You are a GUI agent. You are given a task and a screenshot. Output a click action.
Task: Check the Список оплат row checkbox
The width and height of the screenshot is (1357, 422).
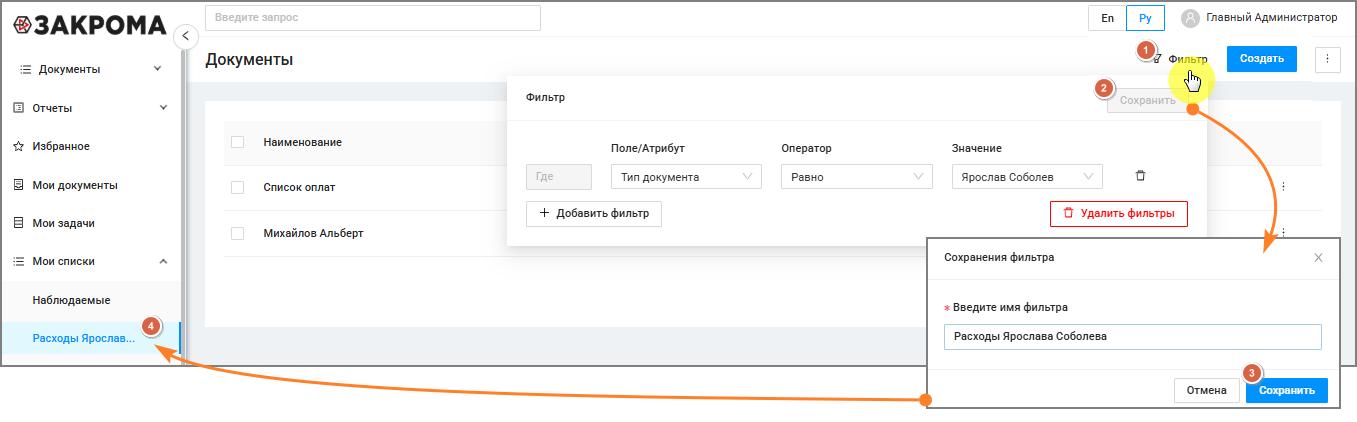click(x=237, y=187)
